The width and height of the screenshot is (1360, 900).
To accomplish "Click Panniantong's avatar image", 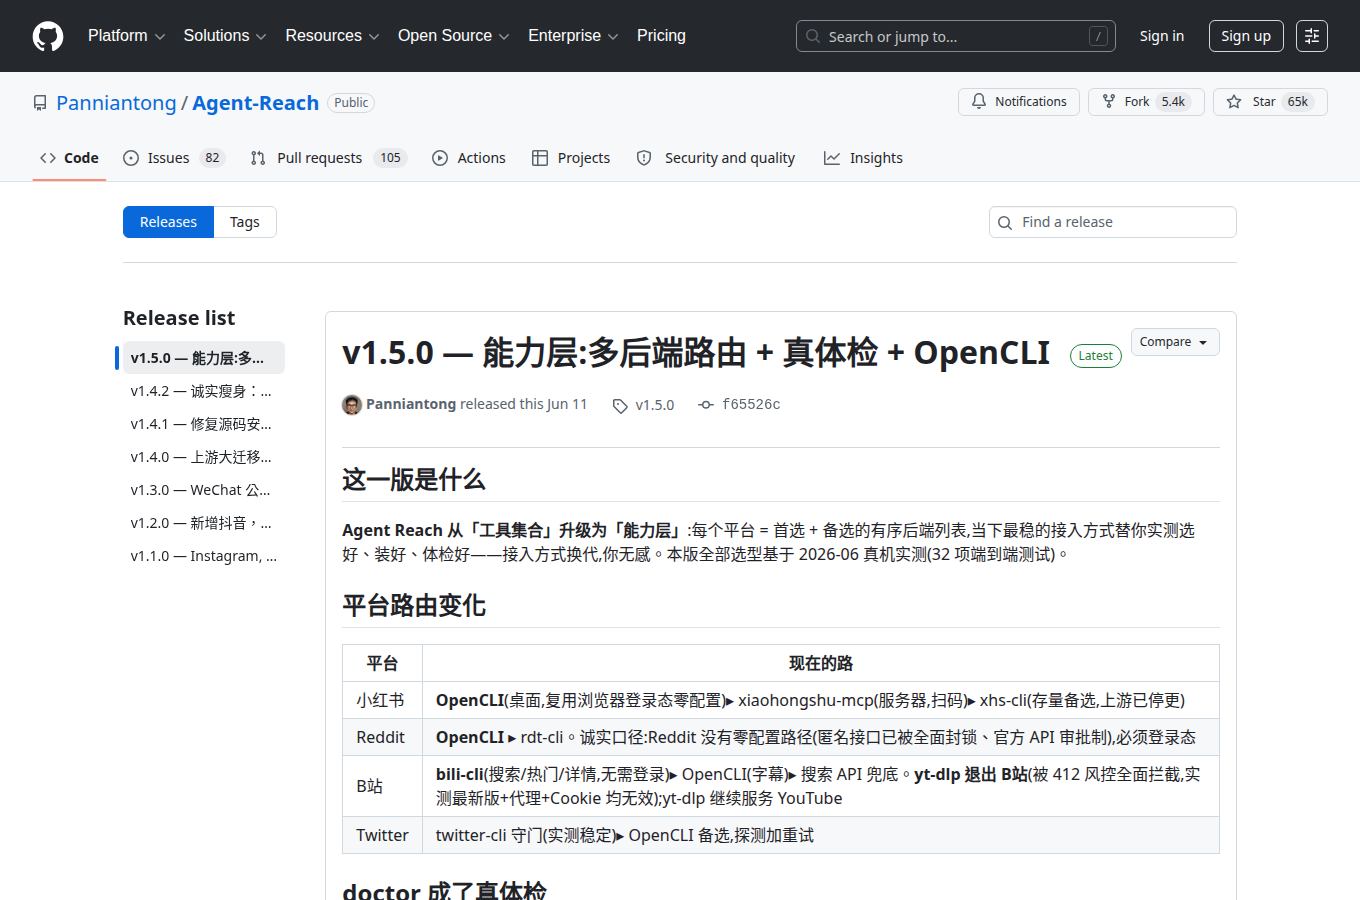I will point(352,404).
